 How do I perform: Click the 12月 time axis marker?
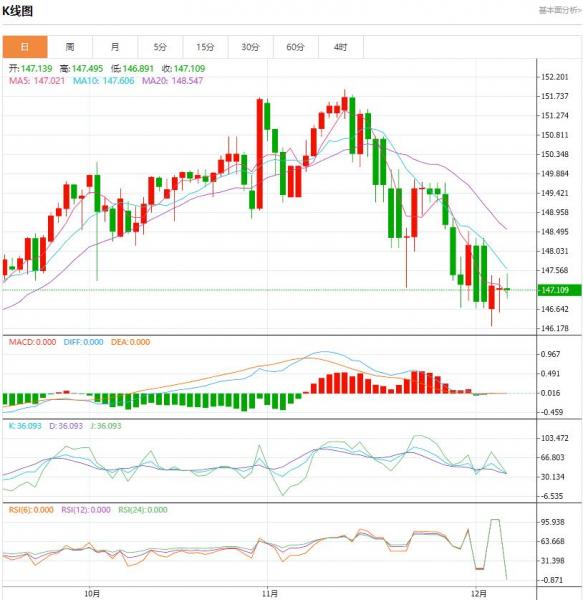[x=479, y=593]
